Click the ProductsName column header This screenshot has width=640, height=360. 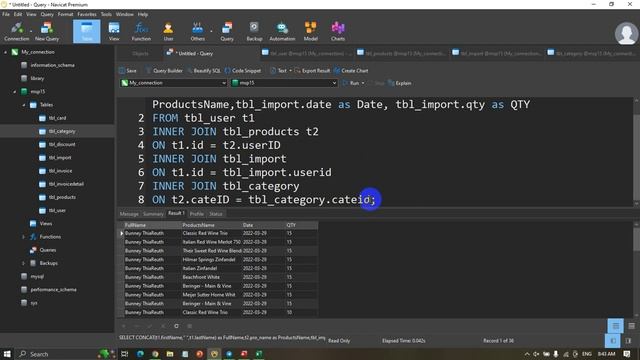click(x=211, y=225)
